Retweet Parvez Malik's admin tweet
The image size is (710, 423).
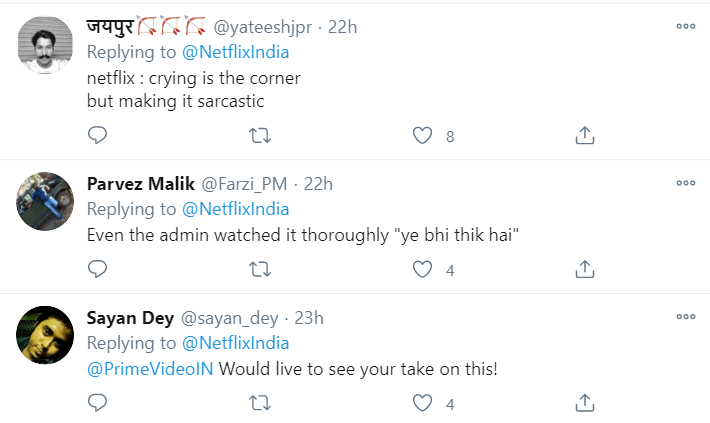[259, 269]
